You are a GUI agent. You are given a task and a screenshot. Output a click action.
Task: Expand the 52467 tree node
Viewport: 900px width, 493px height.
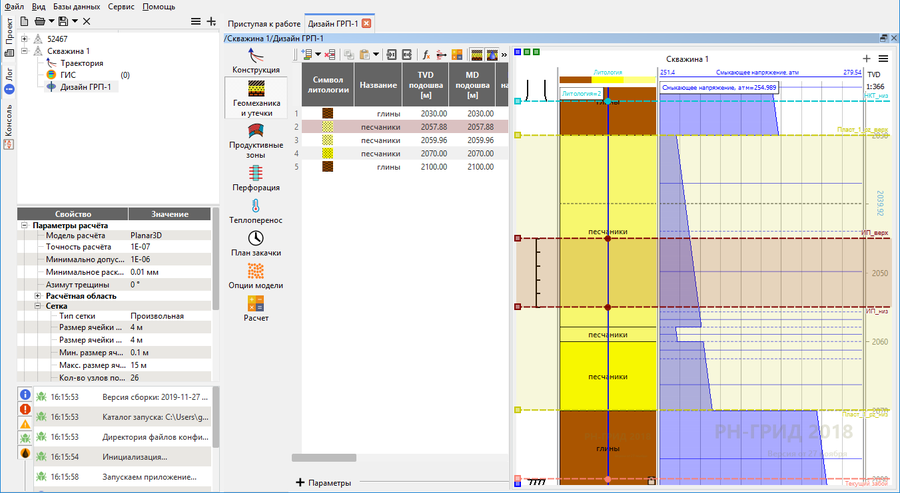point(24,39)
